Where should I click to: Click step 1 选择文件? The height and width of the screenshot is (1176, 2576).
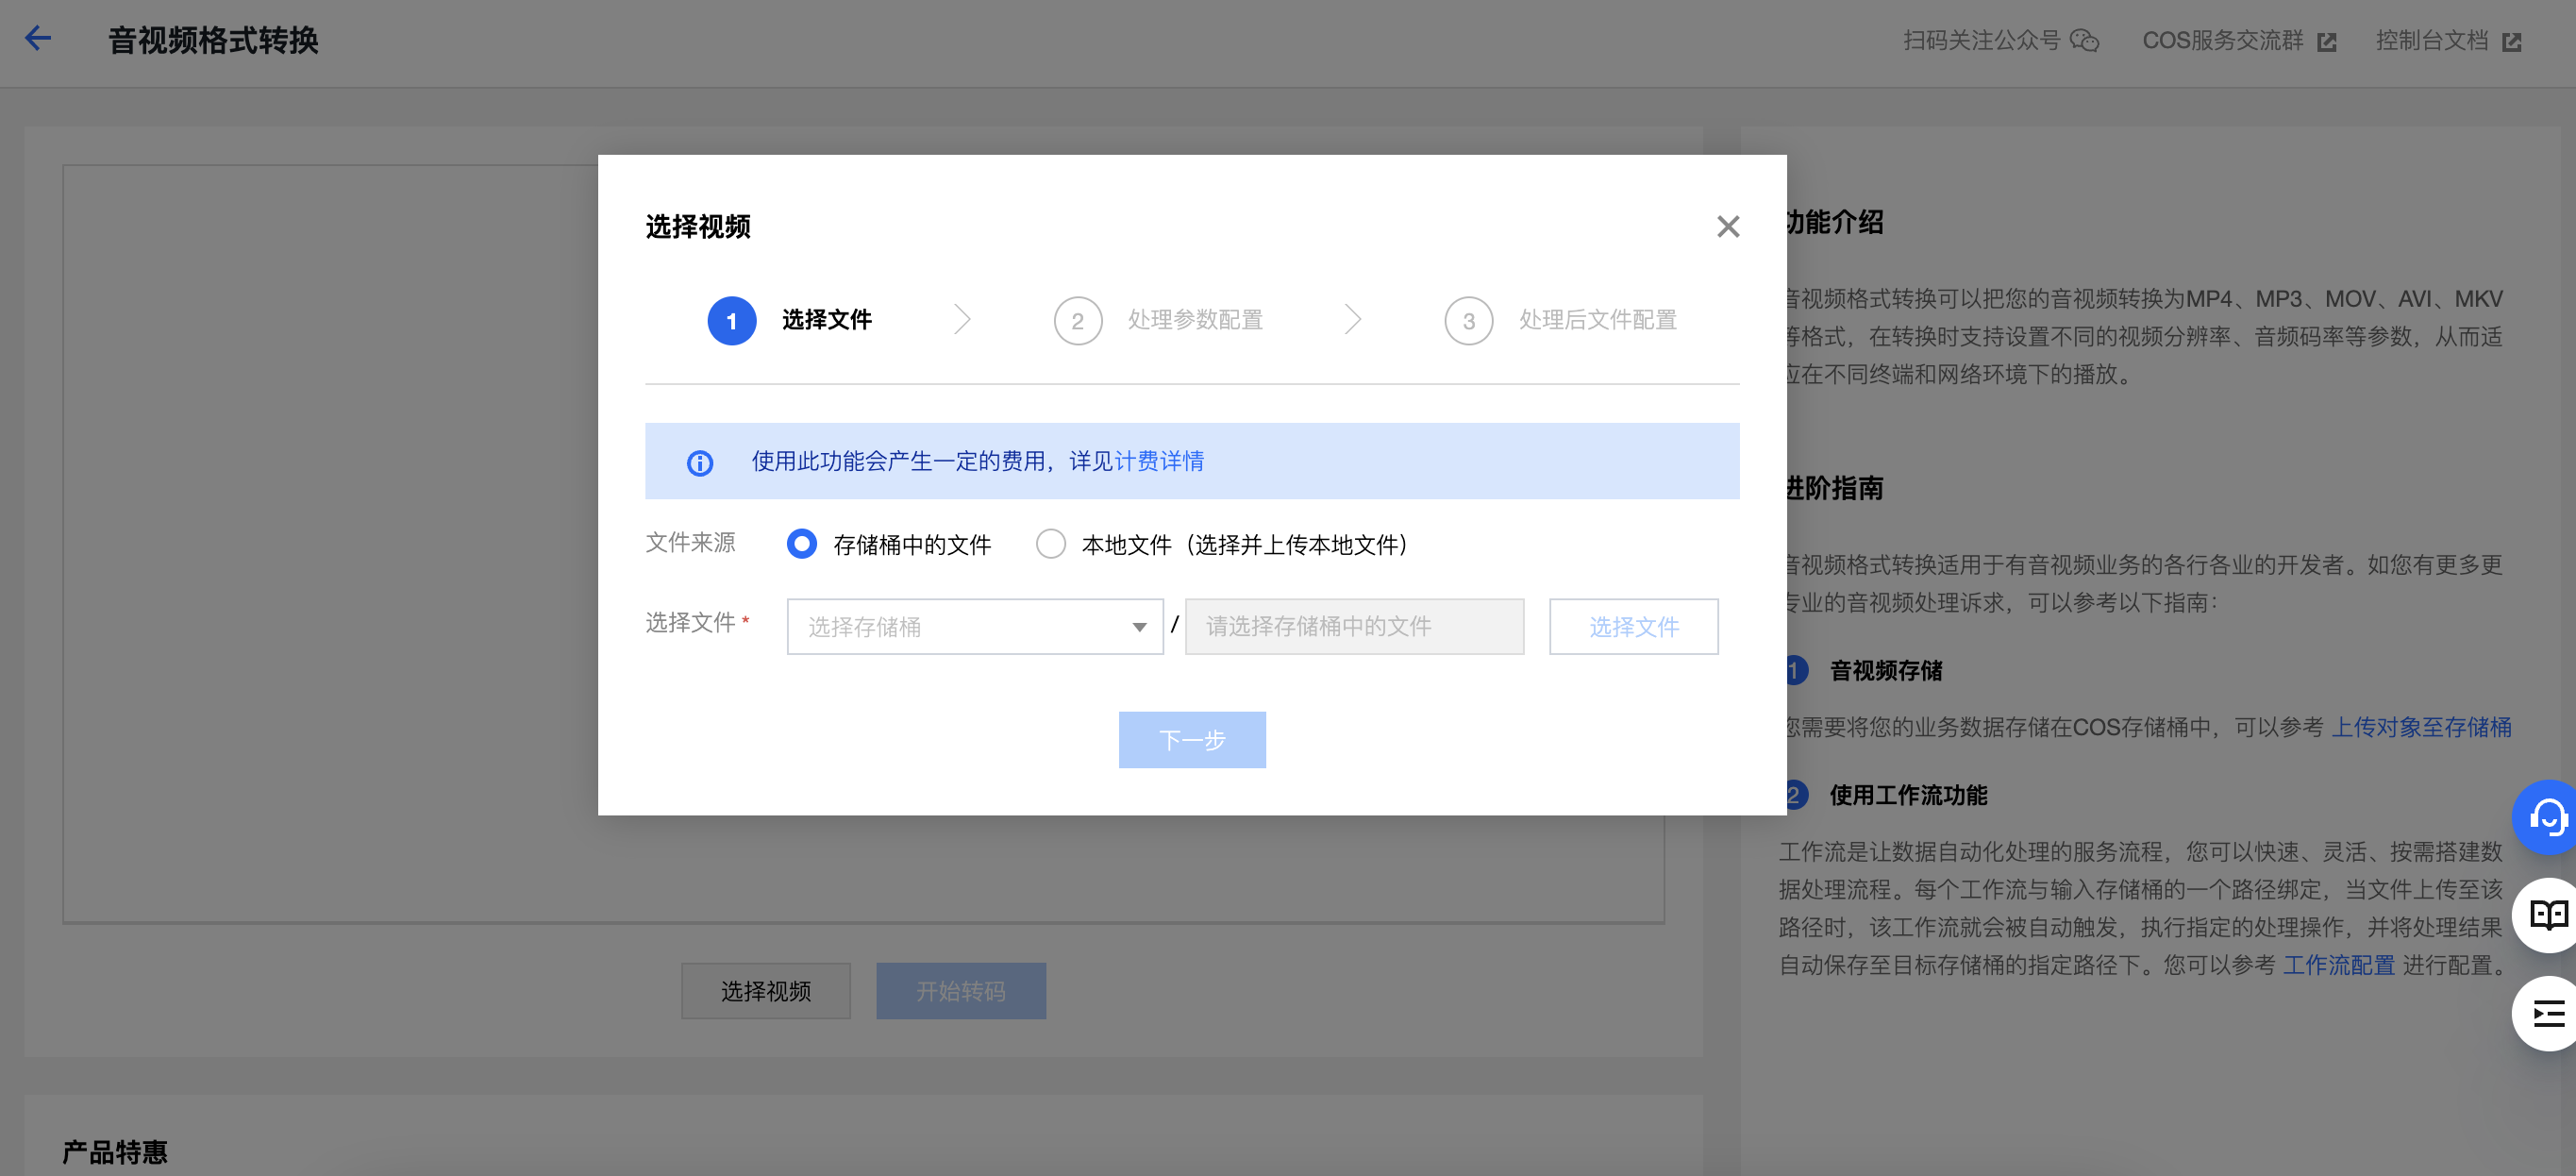click(x=825, y=320)
